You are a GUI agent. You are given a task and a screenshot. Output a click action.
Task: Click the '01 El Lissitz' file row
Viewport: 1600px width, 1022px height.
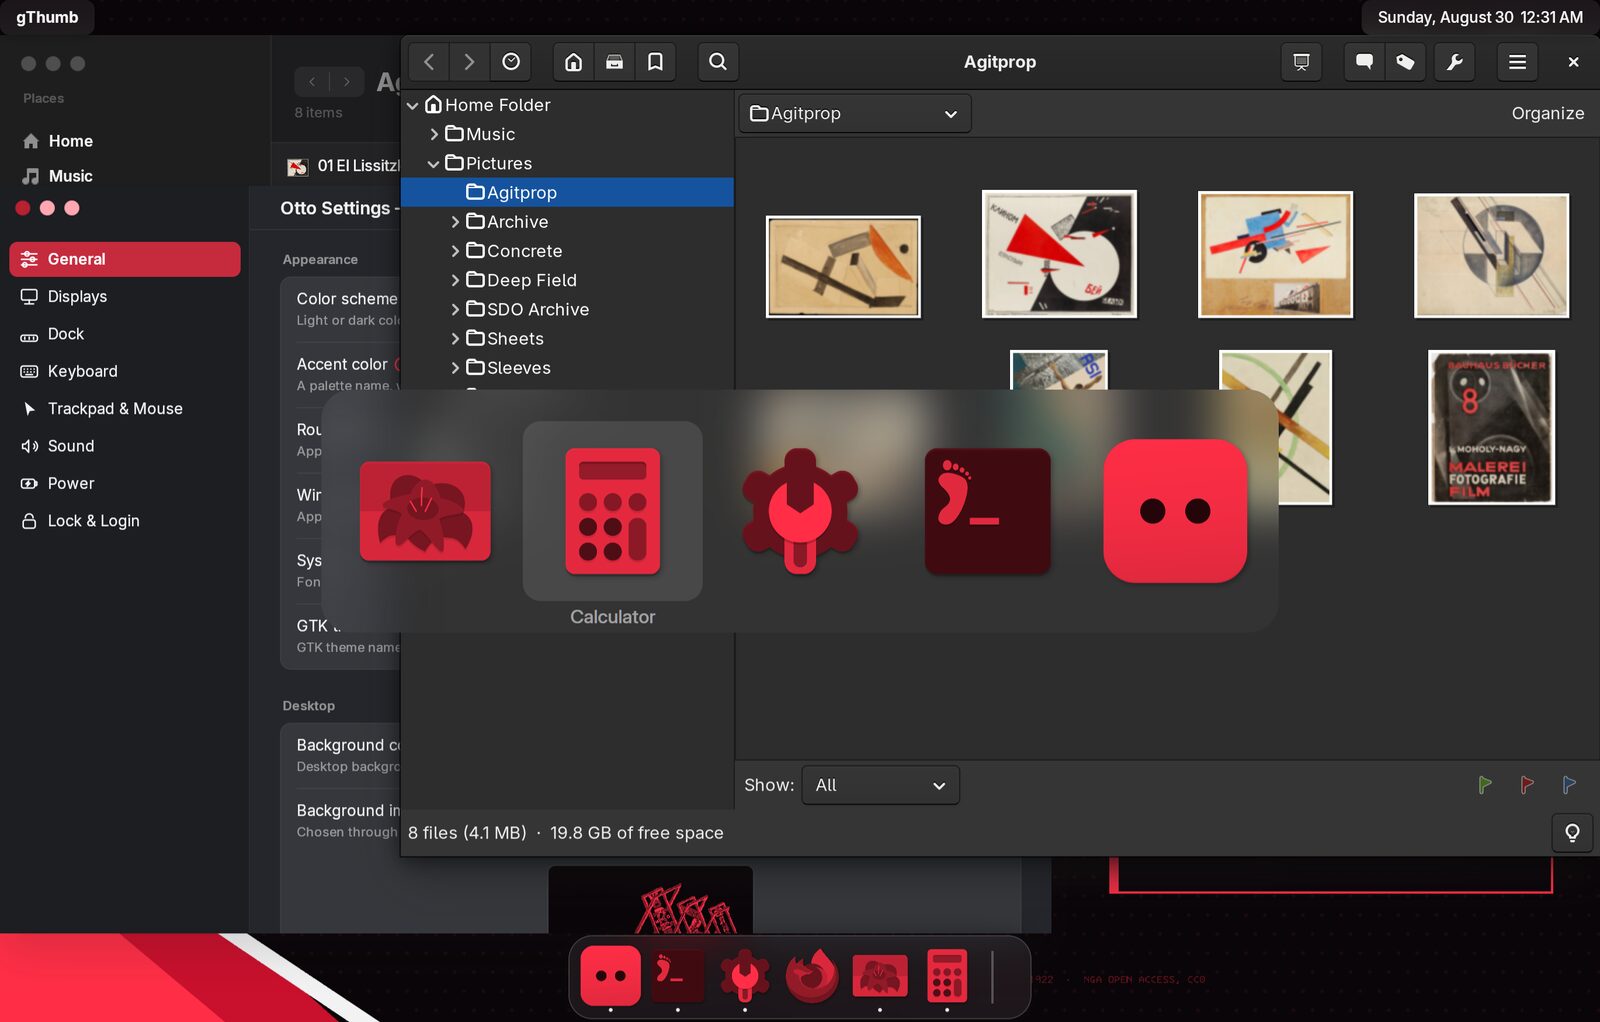(343, 166)
